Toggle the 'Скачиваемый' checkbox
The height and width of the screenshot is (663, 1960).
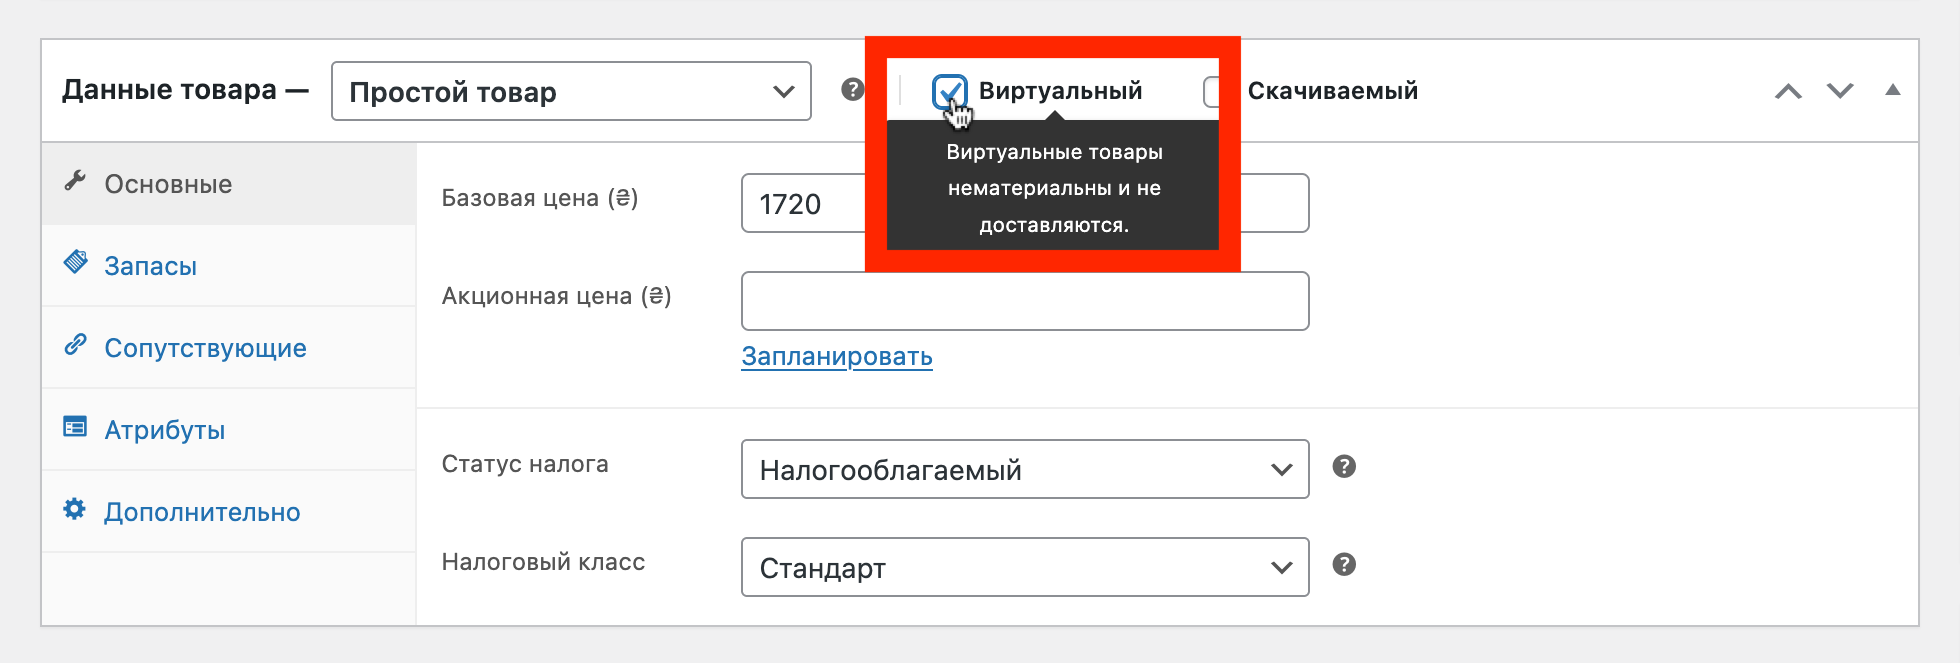(x=1213, y=91)
